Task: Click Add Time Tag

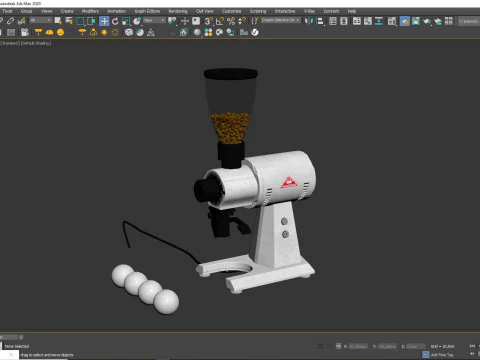Action: [x=442, y=355]
